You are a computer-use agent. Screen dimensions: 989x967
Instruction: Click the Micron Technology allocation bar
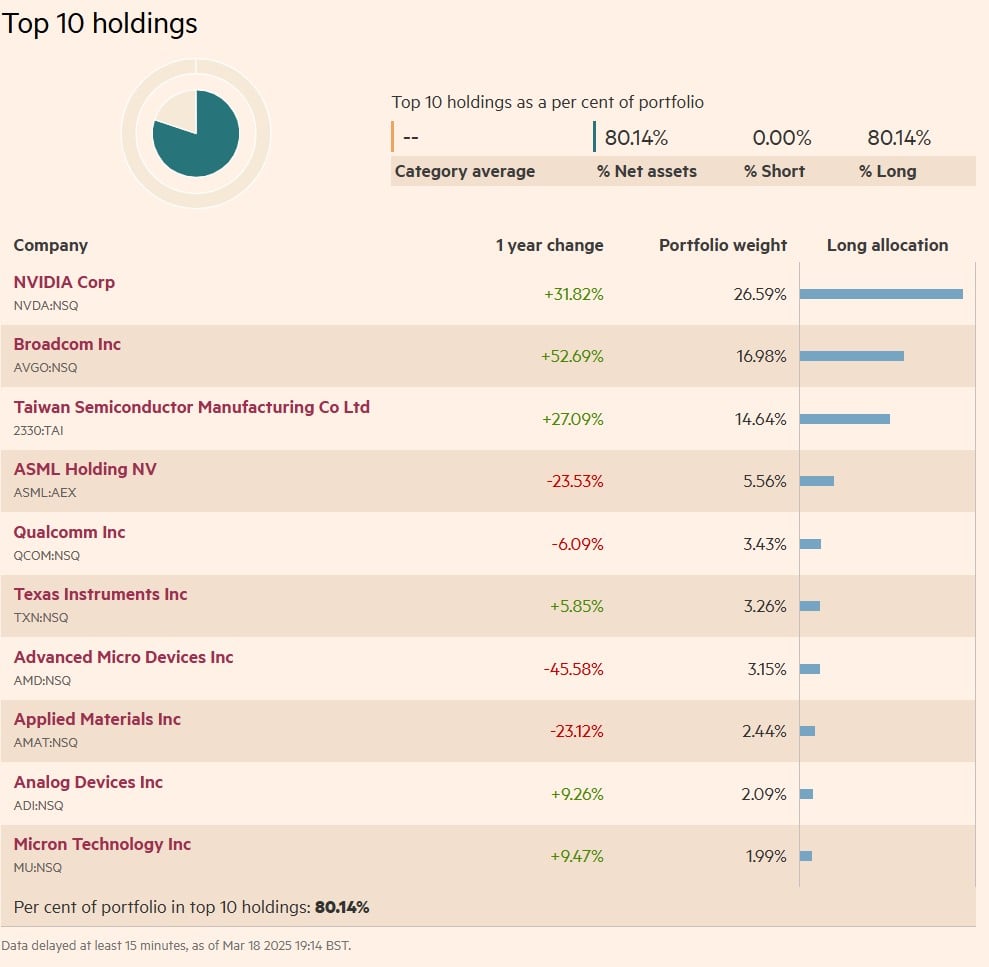806,856
